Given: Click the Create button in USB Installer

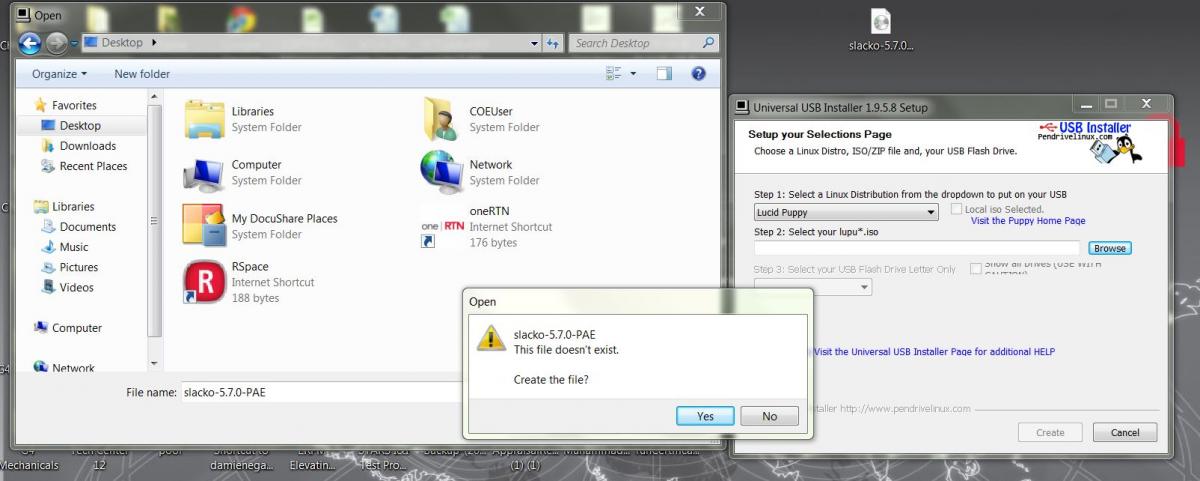Looking at the screenshot, I should pos(1050,433).
